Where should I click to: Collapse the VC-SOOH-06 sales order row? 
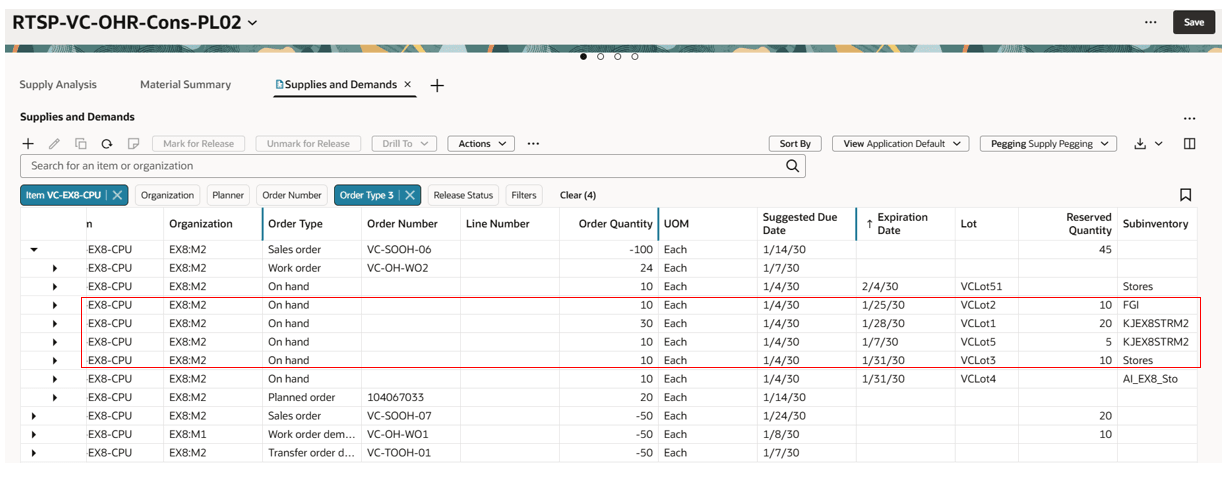[x=34, y=250]
